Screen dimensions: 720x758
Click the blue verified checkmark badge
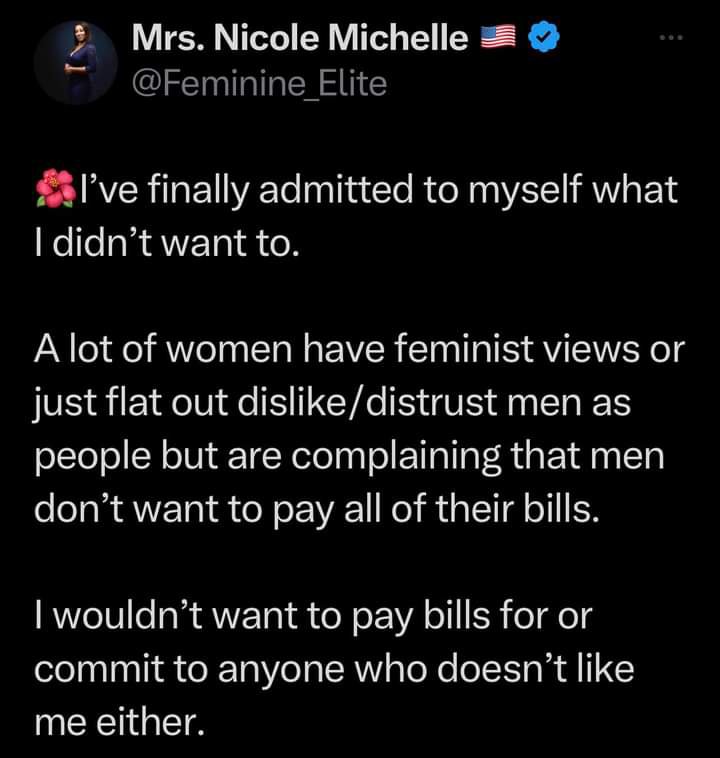(543, 39)
